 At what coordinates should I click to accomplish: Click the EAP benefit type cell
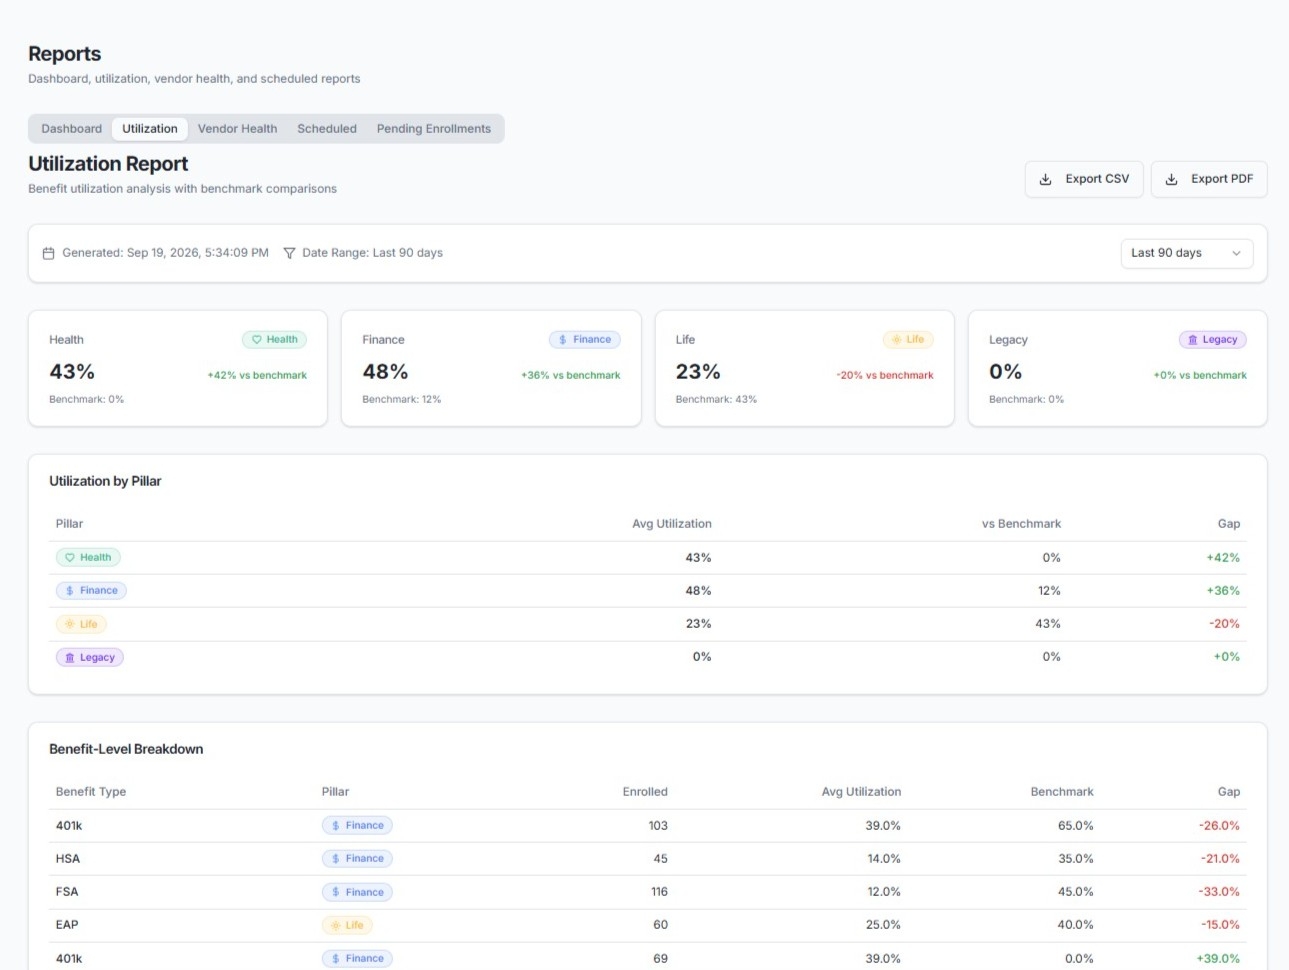[x=67, y=925]
